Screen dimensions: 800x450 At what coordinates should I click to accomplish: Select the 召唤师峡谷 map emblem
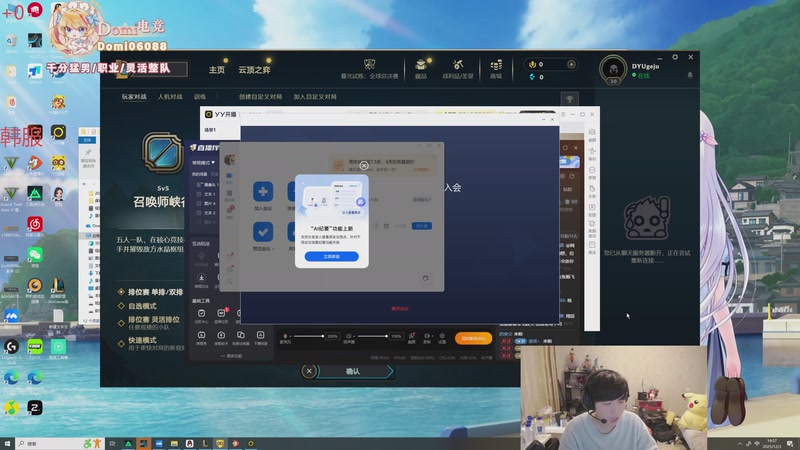pyautogui.click(x=162, y=153)
